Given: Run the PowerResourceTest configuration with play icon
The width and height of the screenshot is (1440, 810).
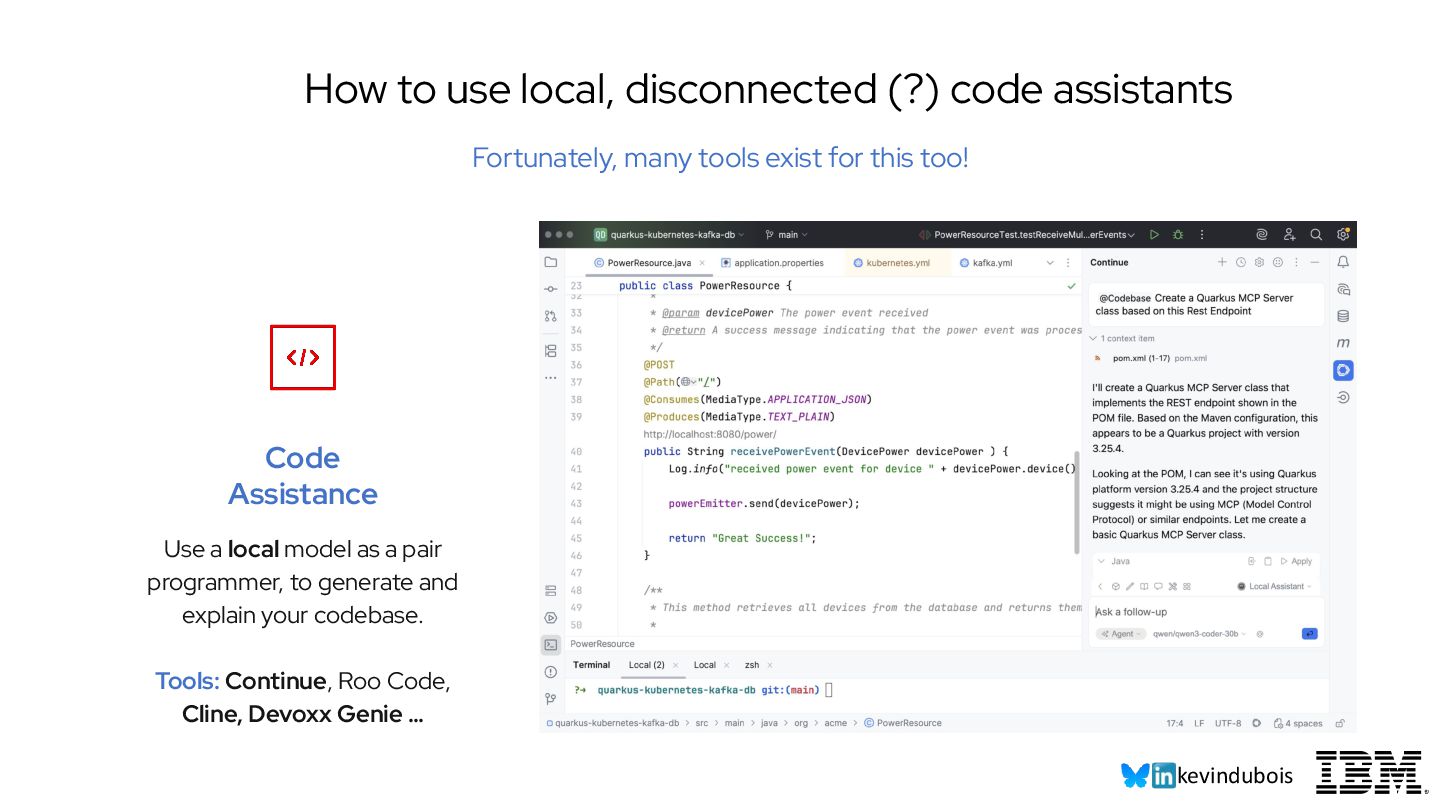Looking at the screenshot, I should pyautogui.click(x=1154, y=235).
